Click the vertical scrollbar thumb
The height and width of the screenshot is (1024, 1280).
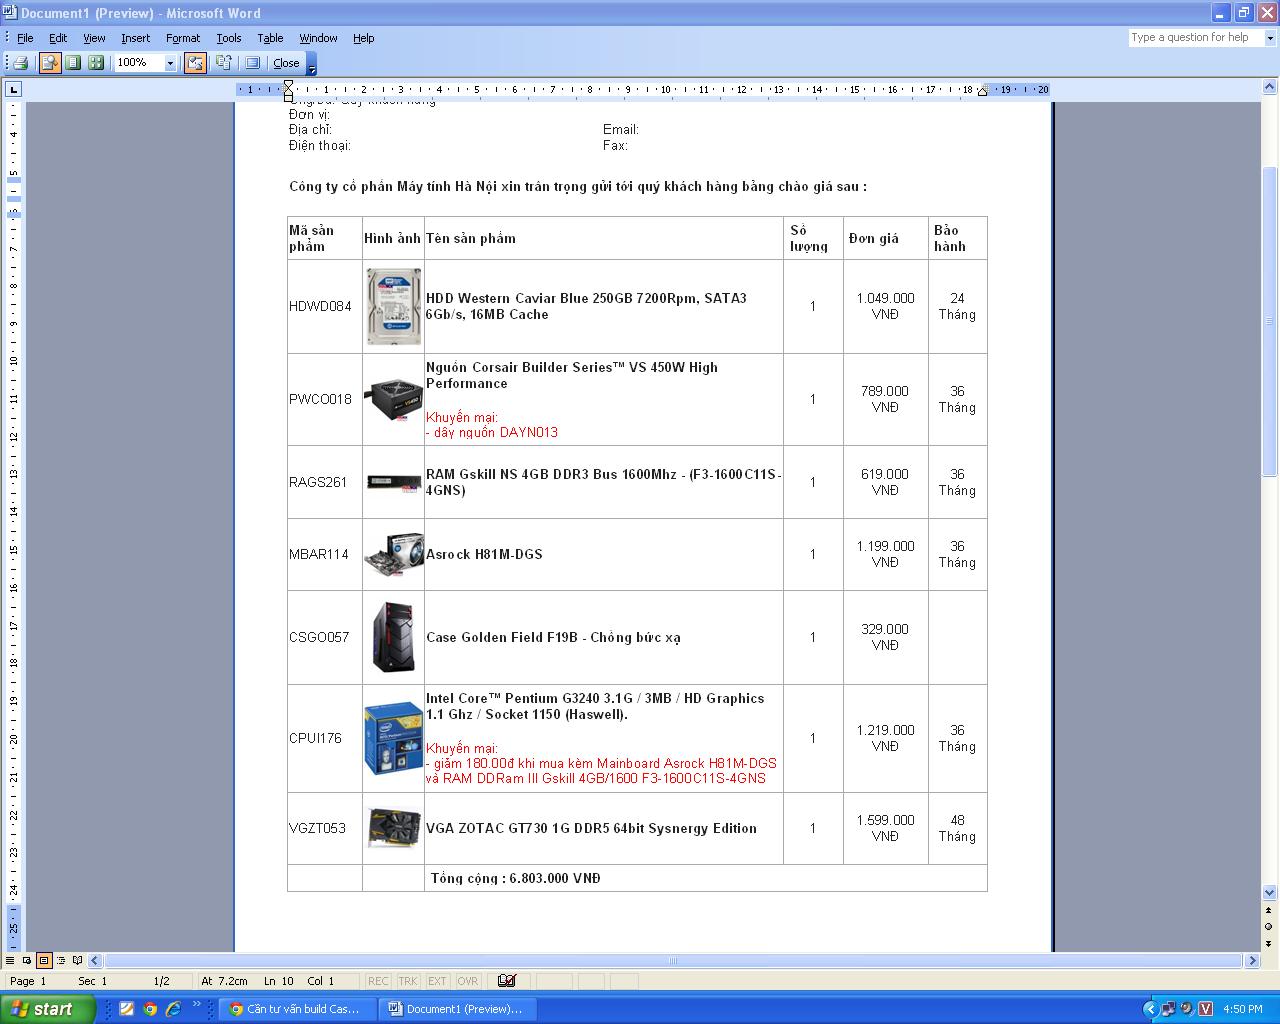1270,320
